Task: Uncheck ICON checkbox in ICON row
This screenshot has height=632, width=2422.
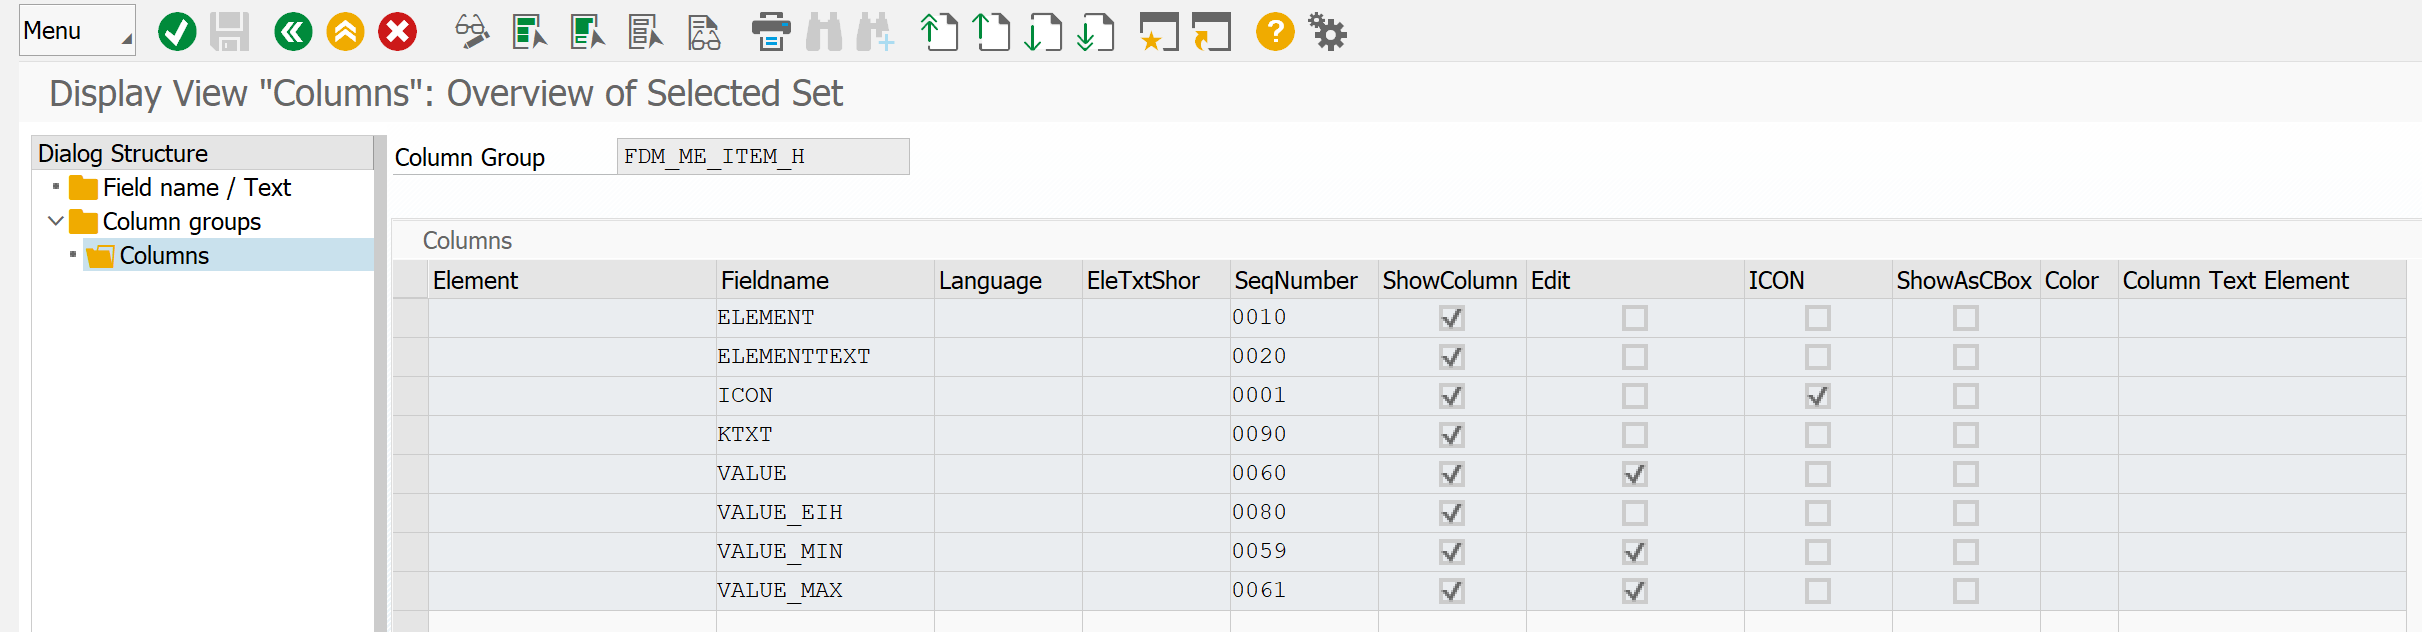Action: click(1817, 396)
